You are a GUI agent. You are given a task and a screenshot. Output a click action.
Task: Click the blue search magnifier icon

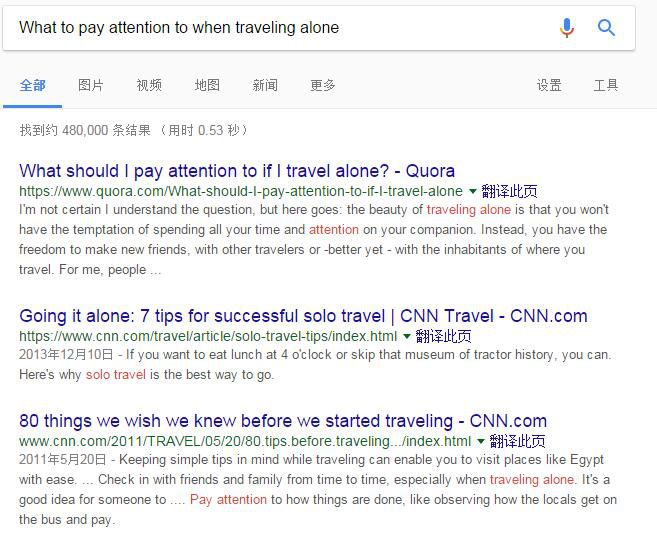point(606,28)
